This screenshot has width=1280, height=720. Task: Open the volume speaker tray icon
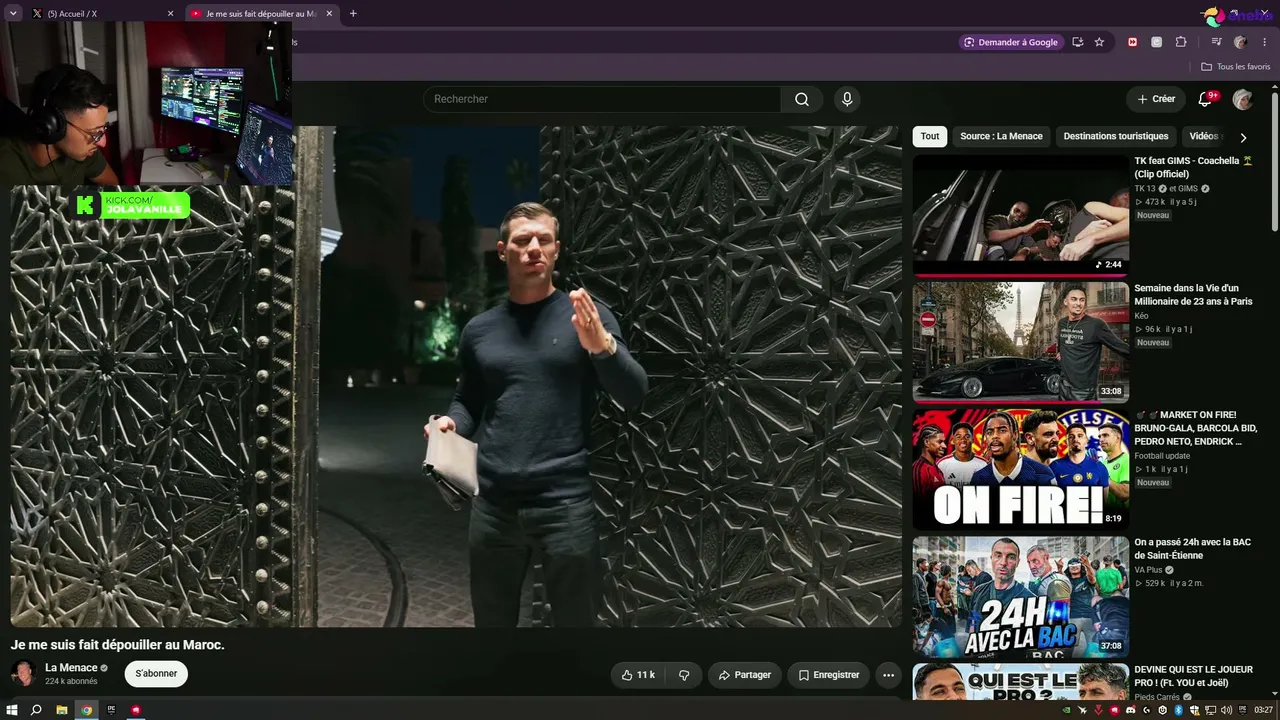(1227, 710)
